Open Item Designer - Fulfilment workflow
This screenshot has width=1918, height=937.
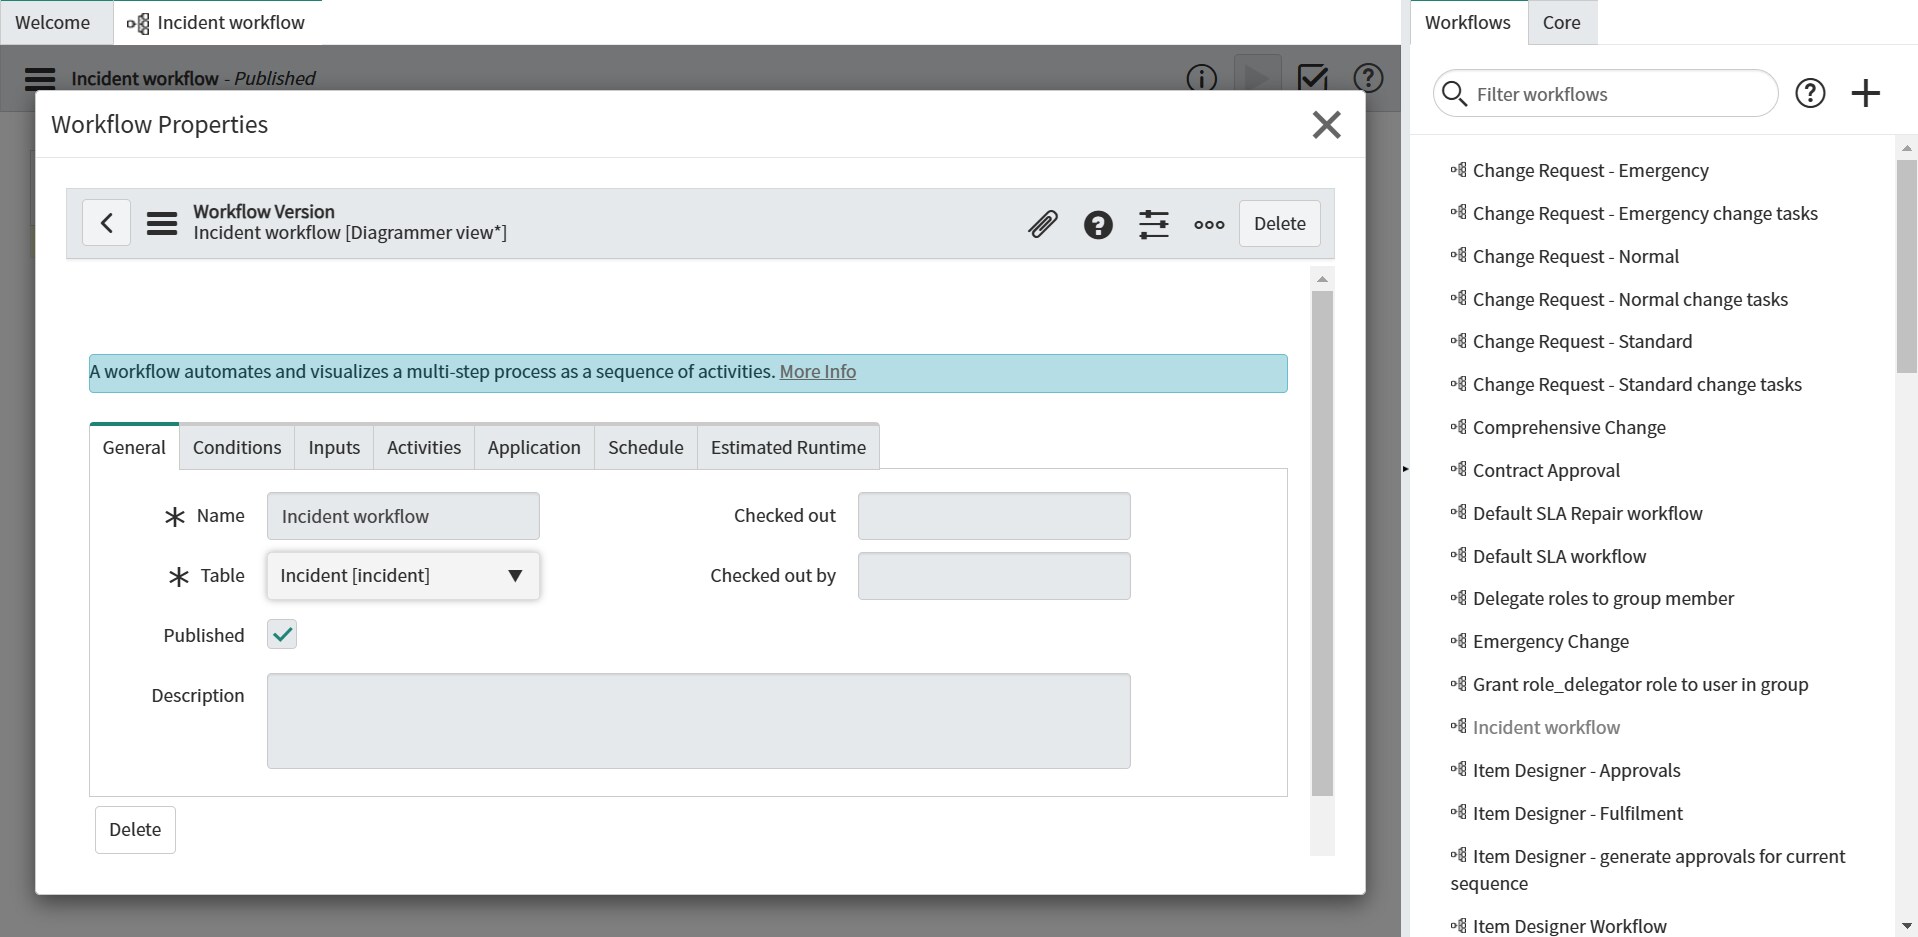1577,814
